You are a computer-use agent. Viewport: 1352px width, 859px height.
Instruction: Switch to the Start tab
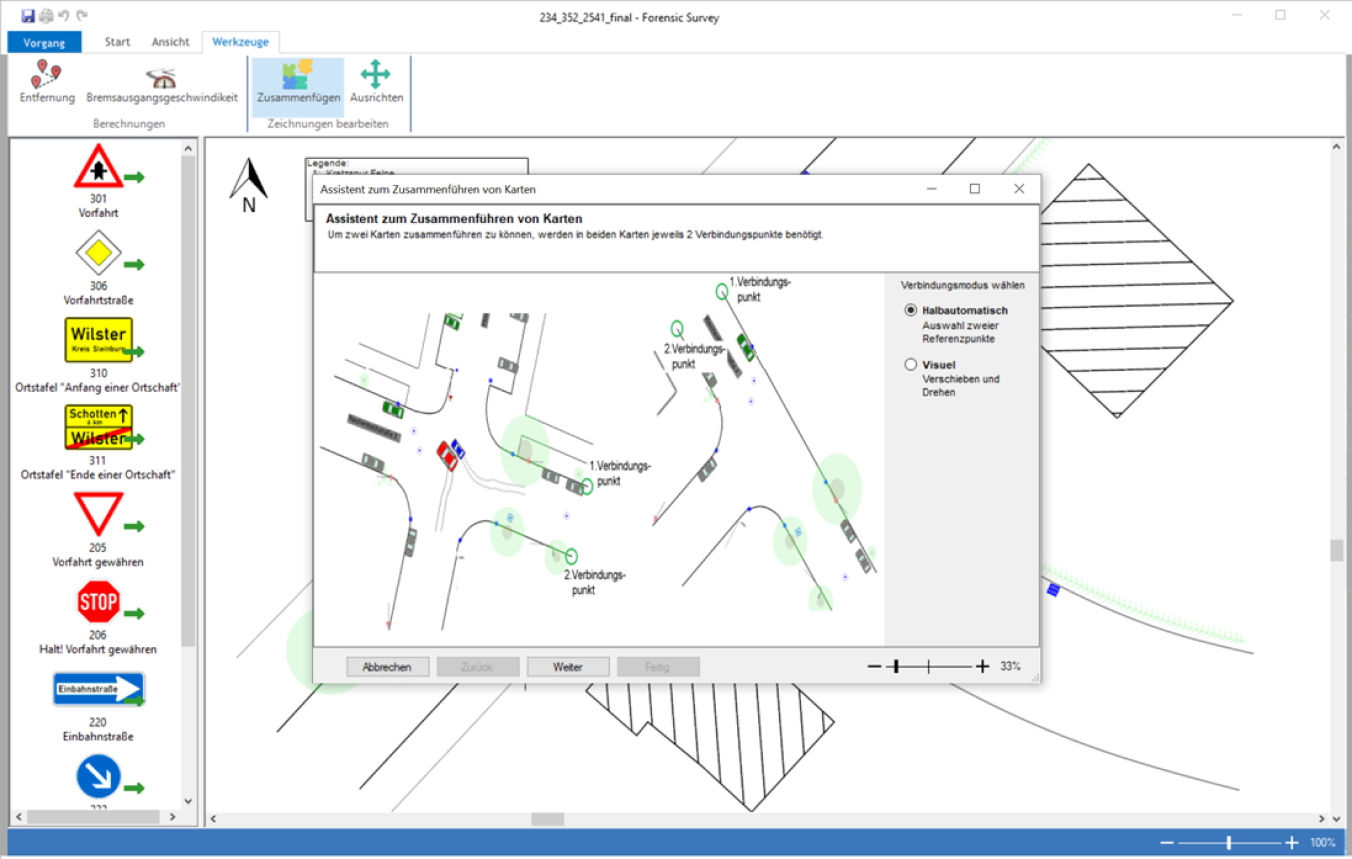117,42
